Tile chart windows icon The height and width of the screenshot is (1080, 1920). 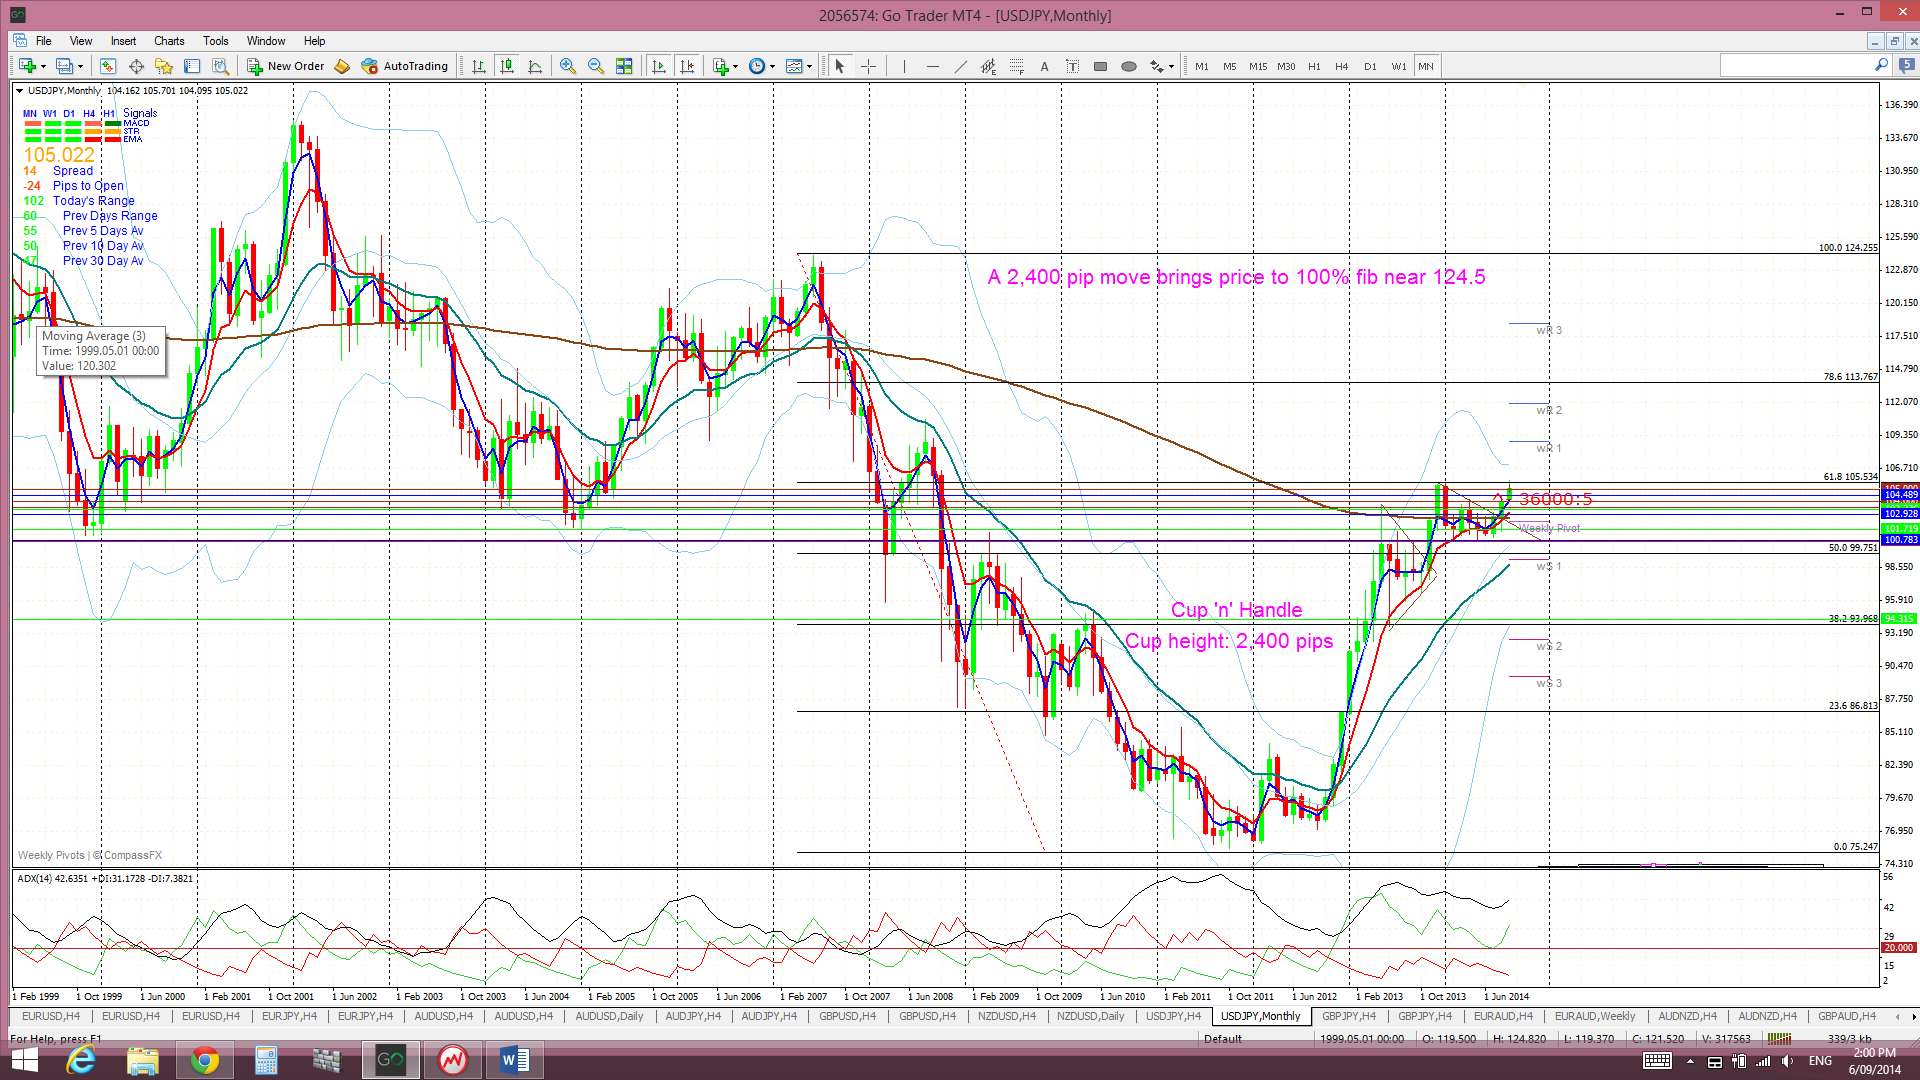click(x=624, y=66)
